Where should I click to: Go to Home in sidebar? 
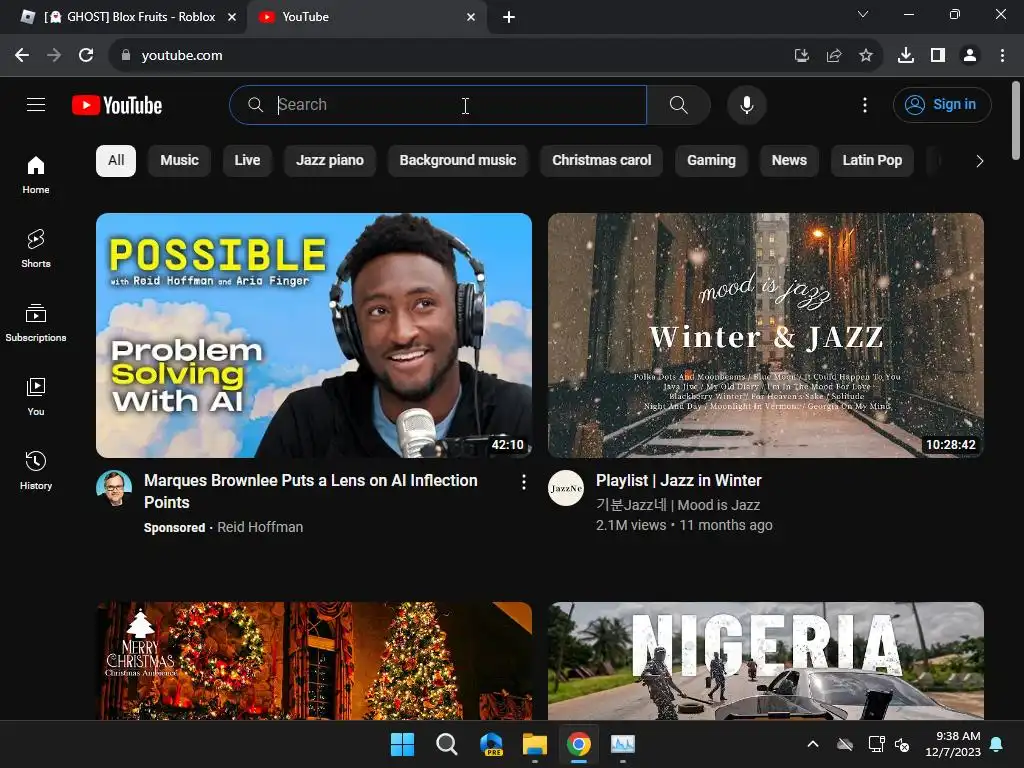tap(36, 175)
